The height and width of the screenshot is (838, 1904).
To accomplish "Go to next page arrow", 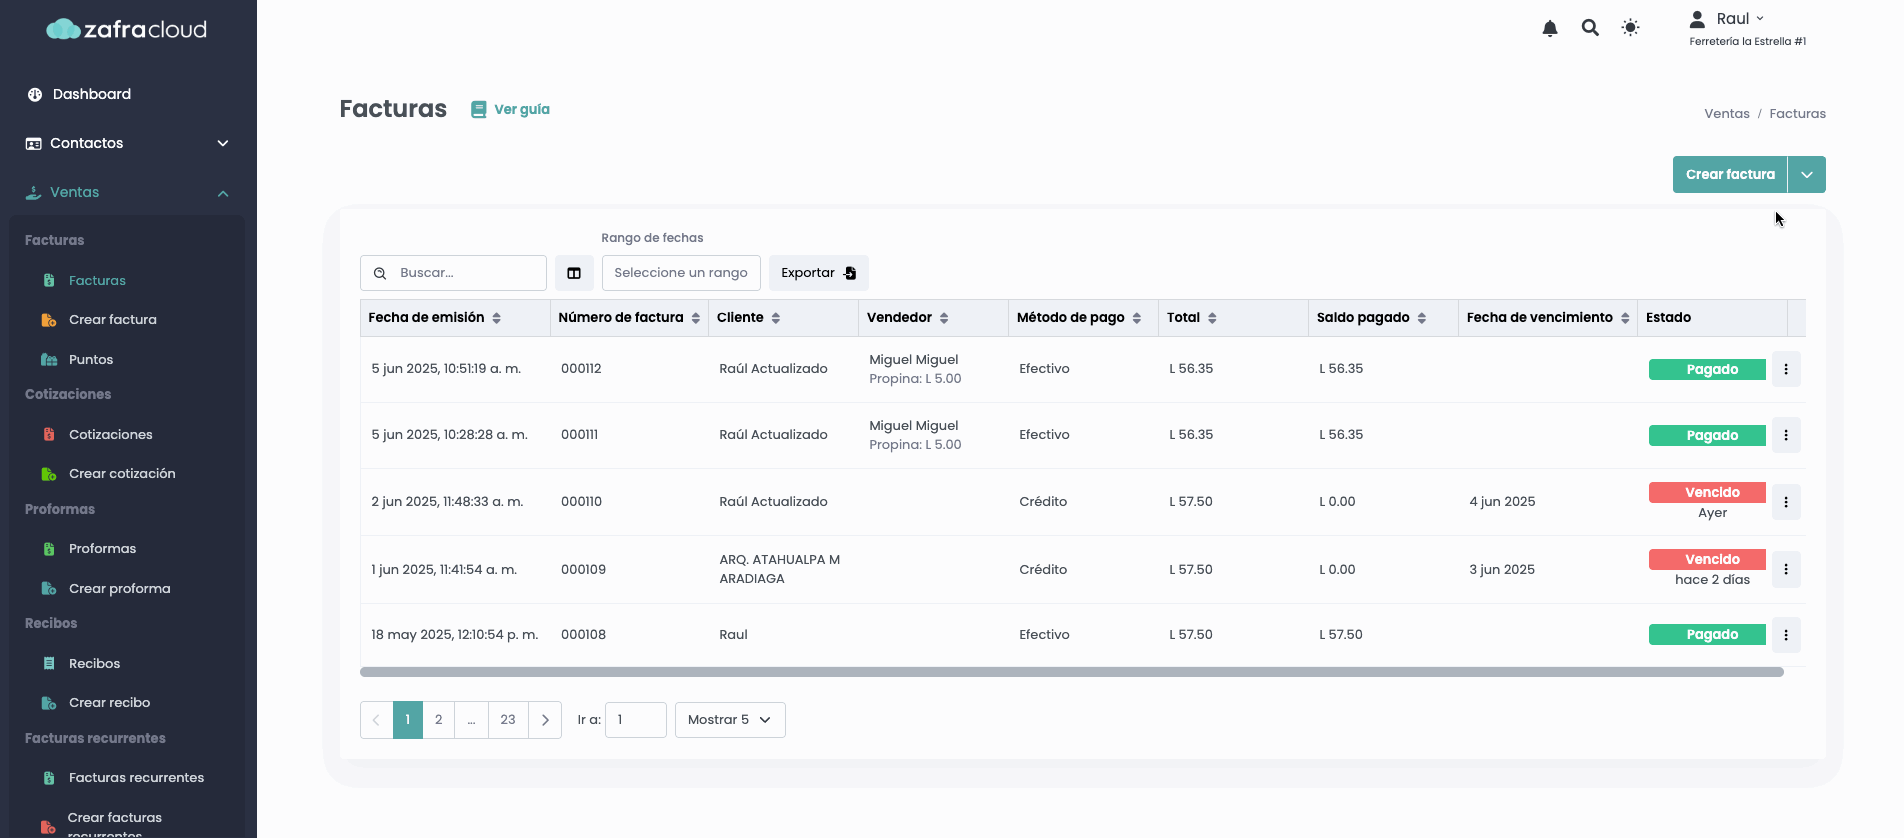I will click(545, 720).
